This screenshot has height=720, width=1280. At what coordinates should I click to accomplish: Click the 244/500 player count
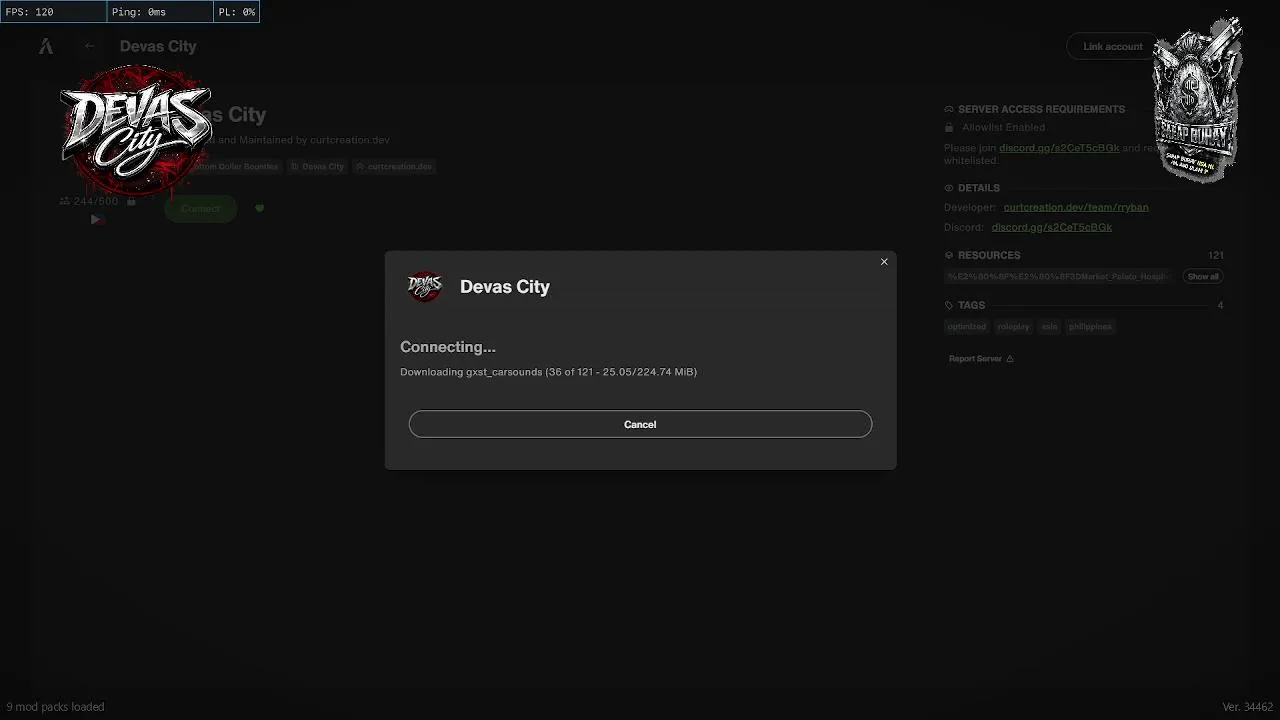pyautogui.click(x=96, y=201)
